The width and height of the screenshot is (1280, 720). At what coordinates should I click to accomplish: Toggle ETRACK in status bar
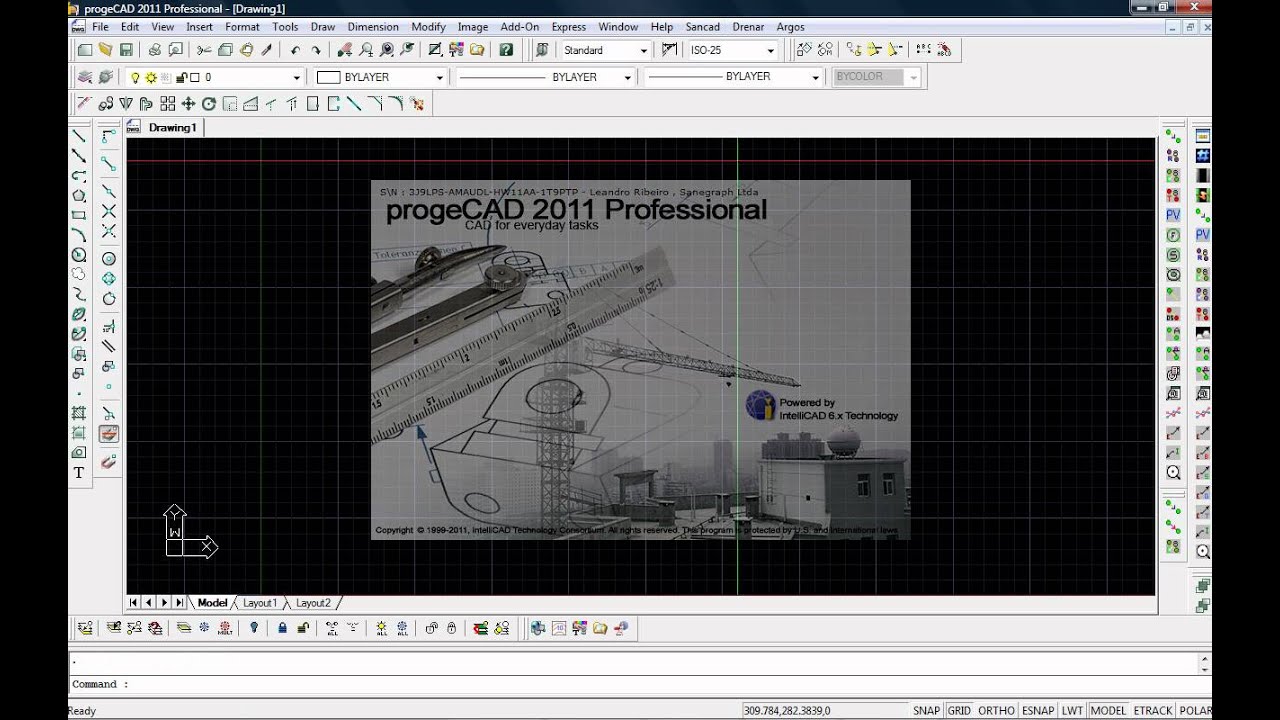tap(1153, 711)
